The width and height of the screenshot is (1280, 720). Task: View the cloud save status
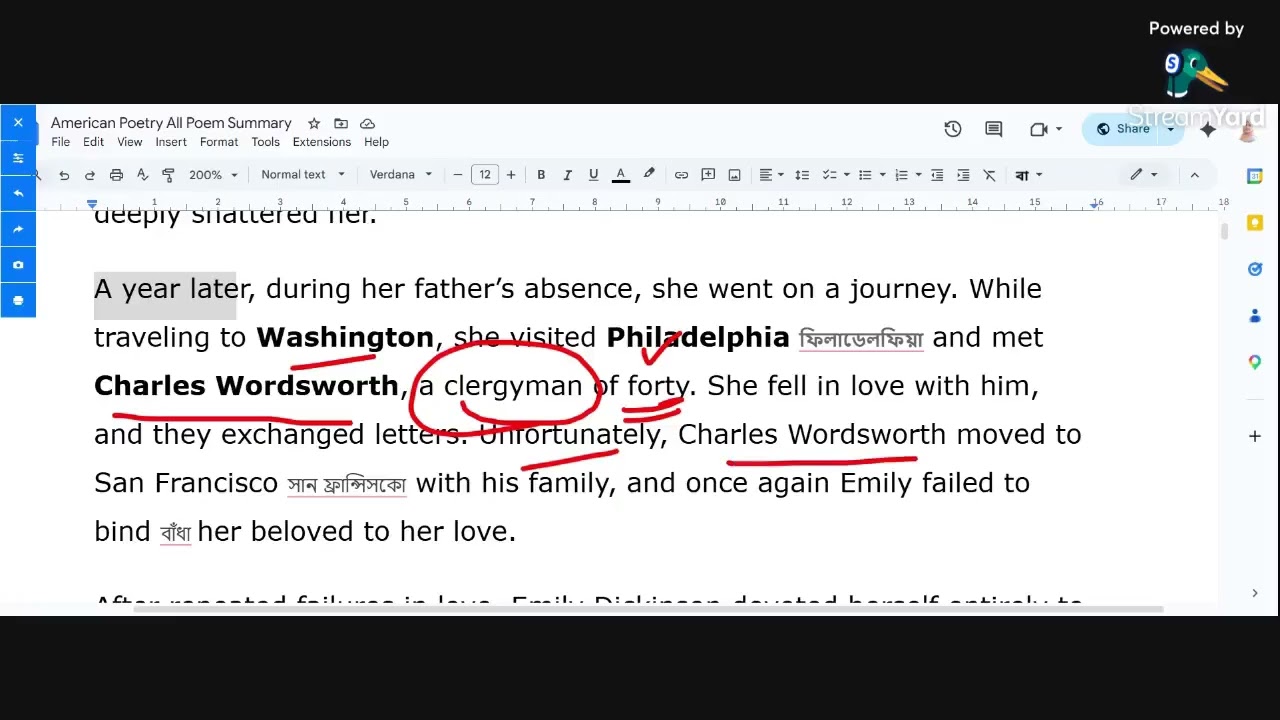(x=368, y=123)
